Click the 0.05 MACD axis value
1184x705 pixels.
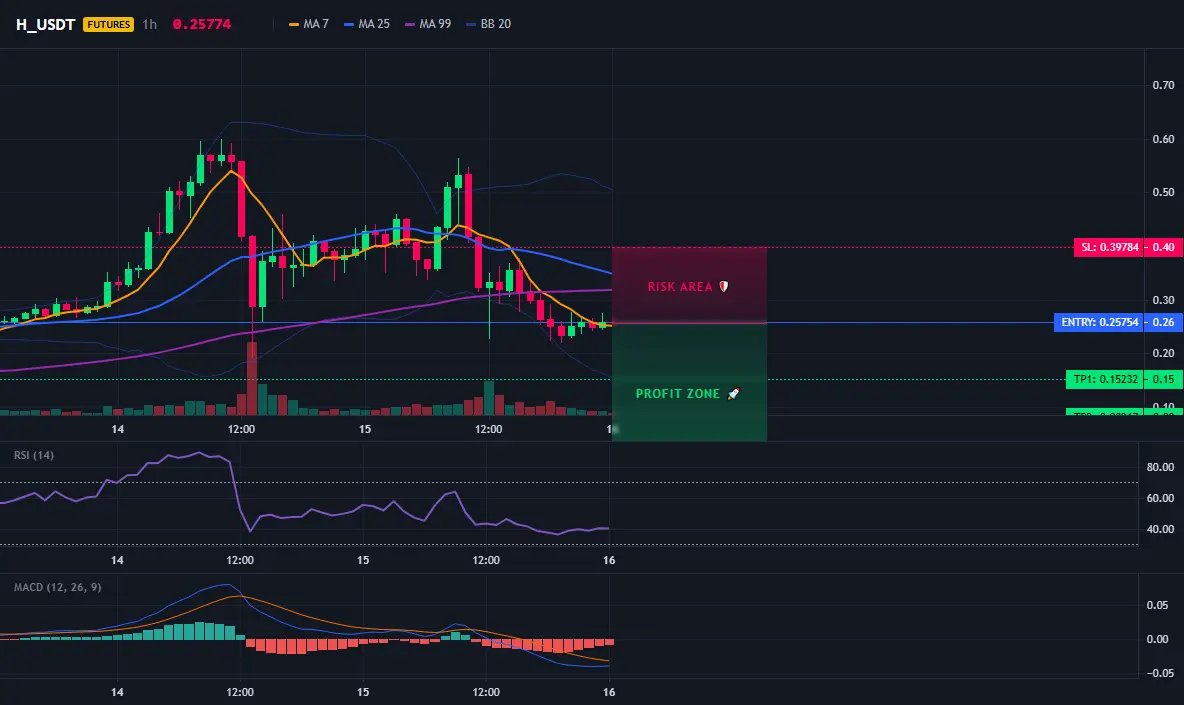(1158, 605)
